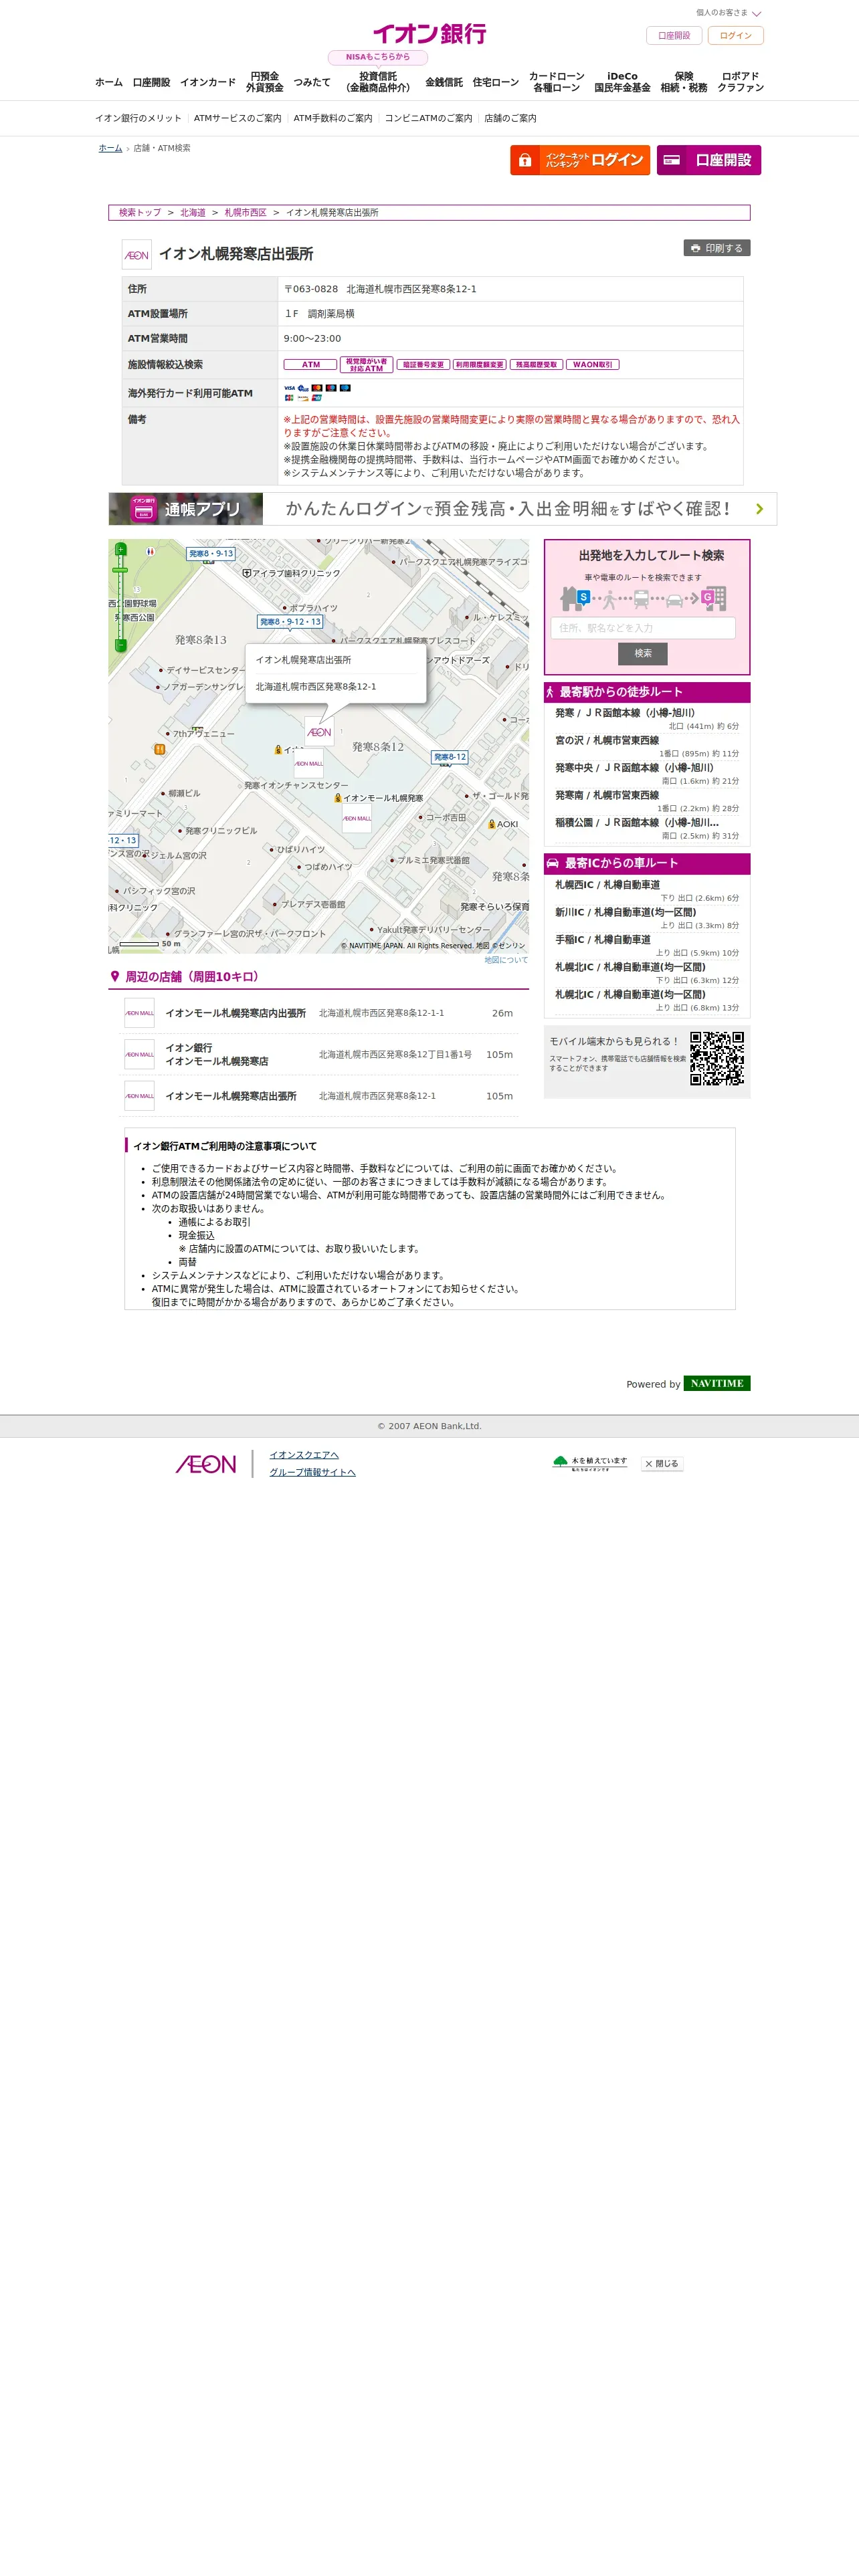Click the 残高照度受取 tag
The width and height of the screenshot is (859, 2576).
(536, 365)
